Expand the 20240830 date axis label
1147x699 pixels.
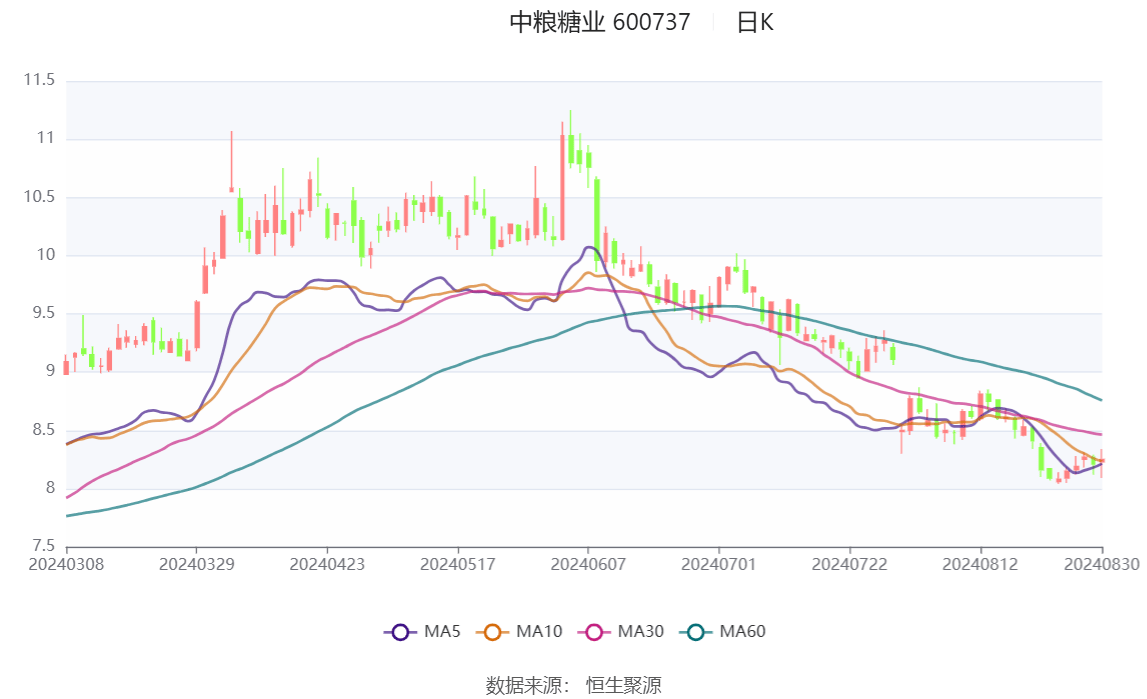[x=1100, y=563]
